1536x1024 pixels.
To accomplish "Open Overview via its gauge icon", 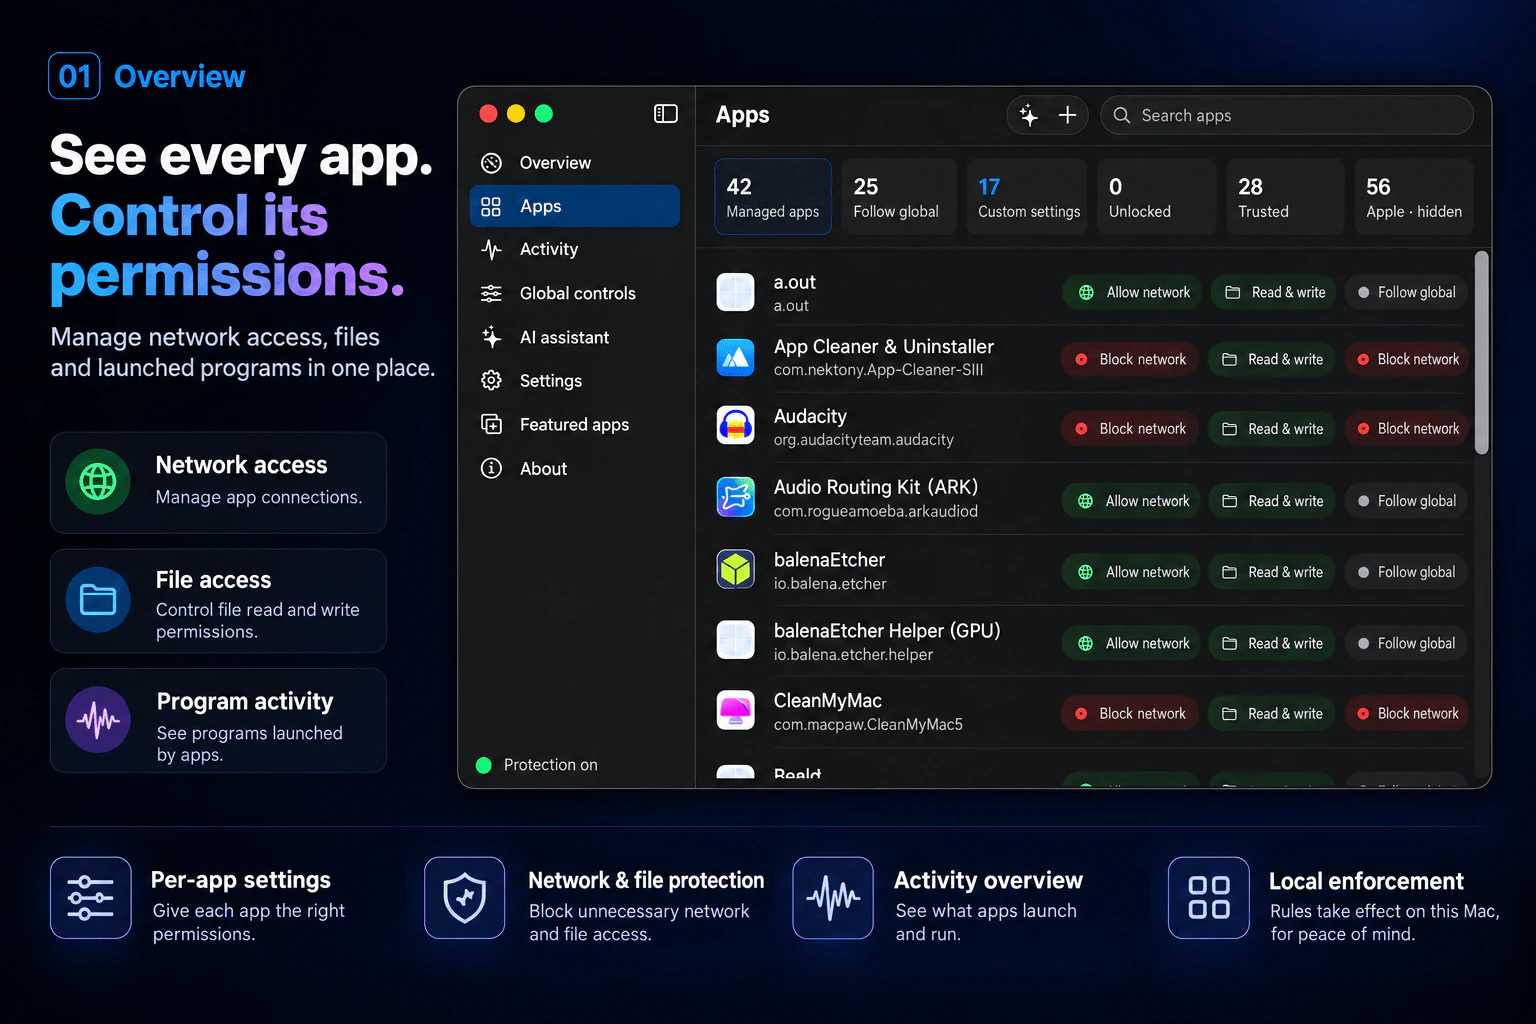I will pos(491,163).
